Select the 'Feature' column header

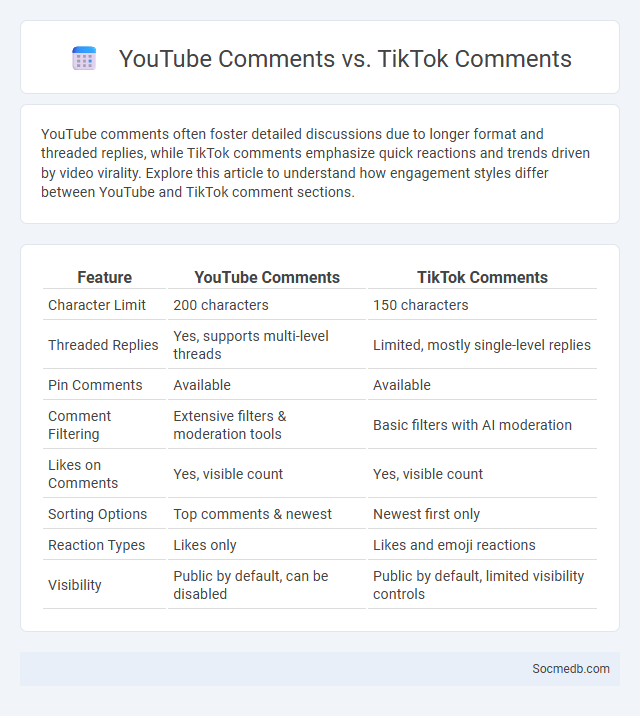105,277
